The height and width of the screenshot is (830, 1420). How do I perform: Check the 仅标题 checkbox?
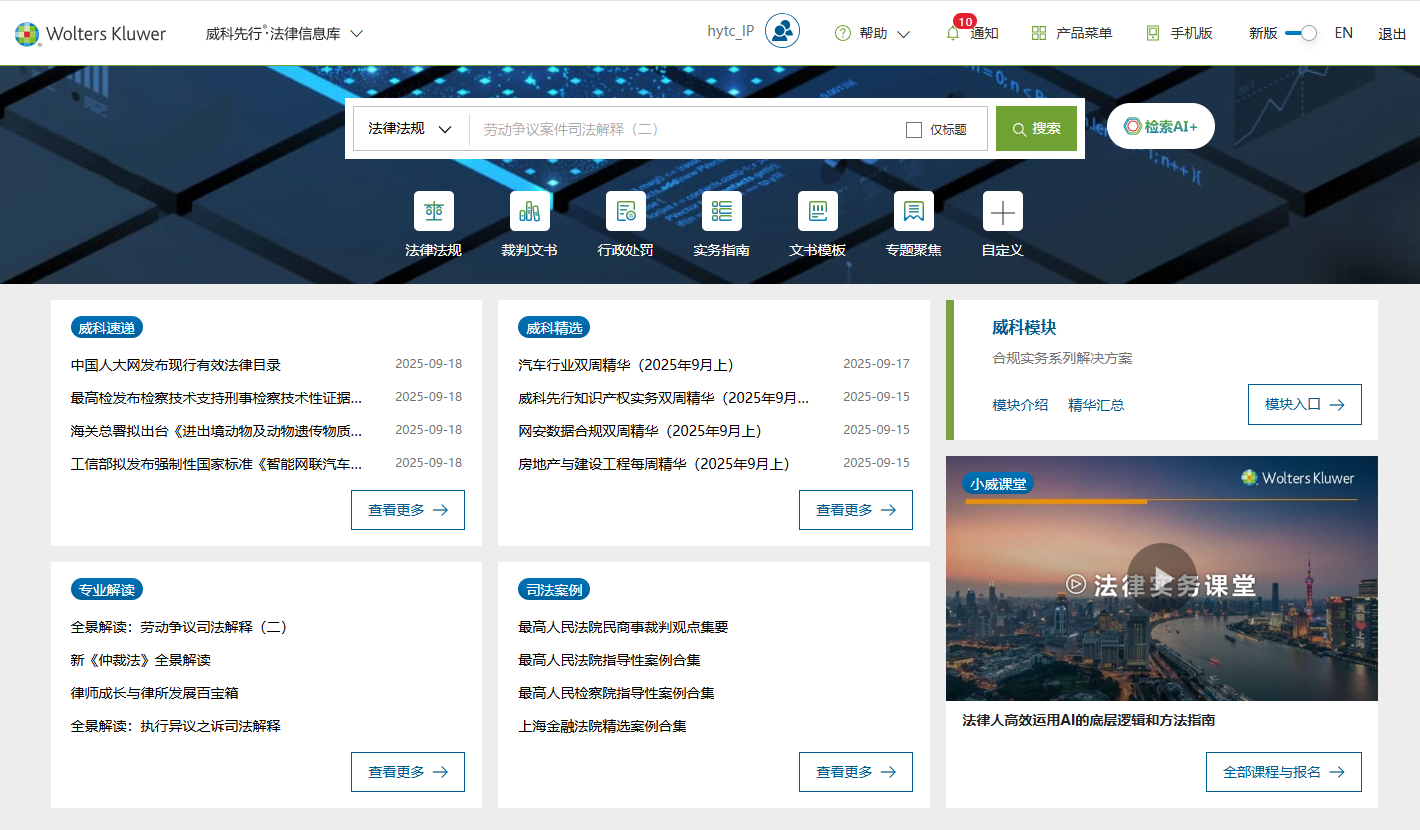pyautogui.click(x=914, y=130)
